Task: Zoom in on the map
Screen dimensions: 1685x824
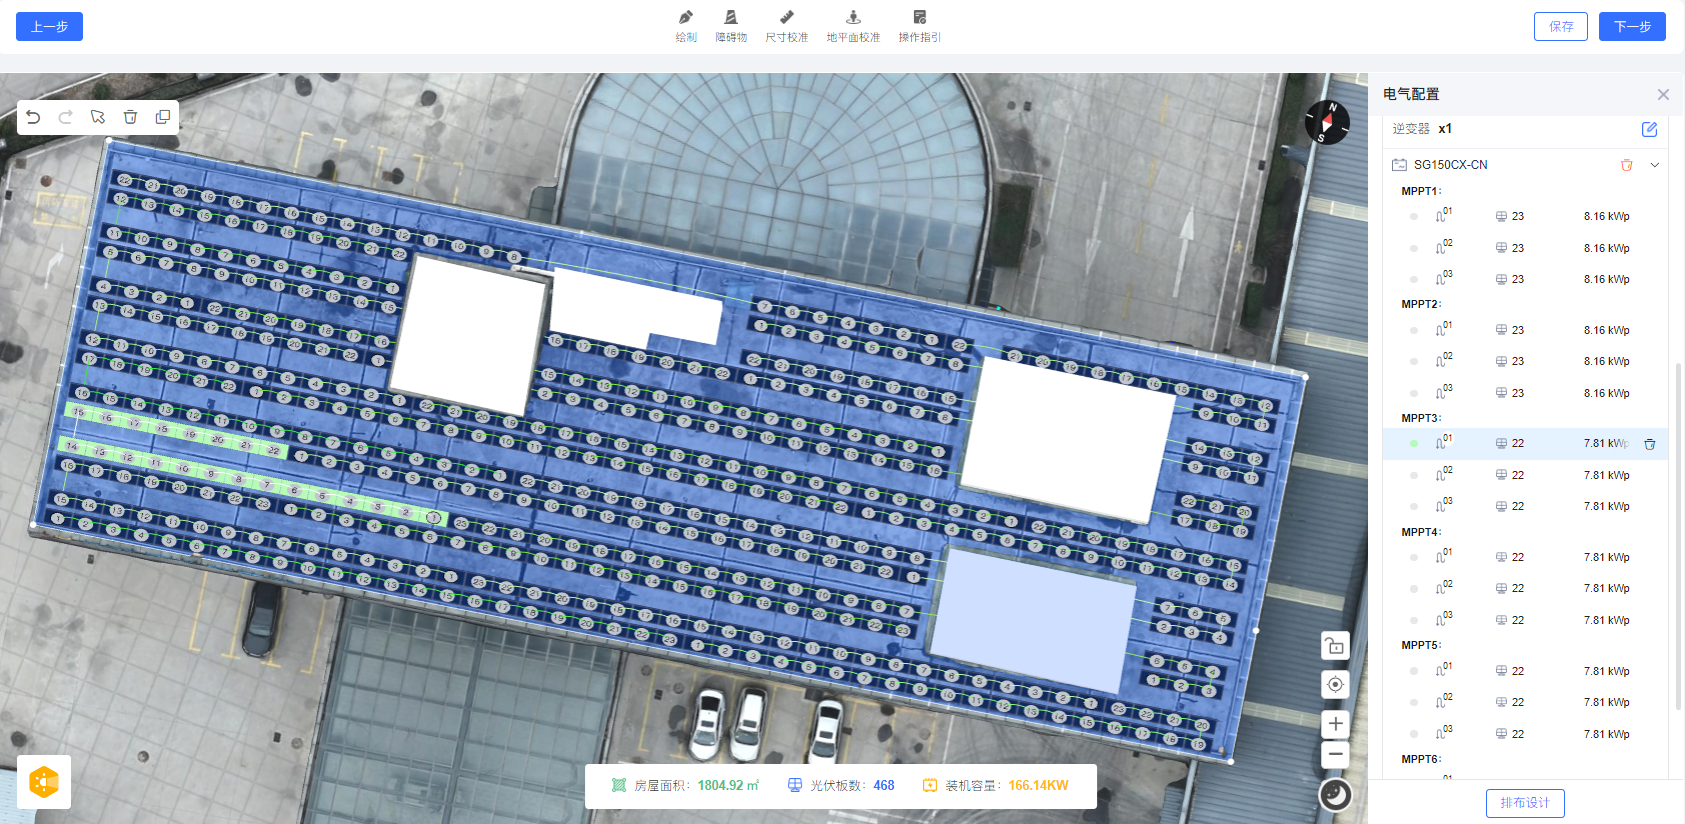Action: coord(1335,723)
